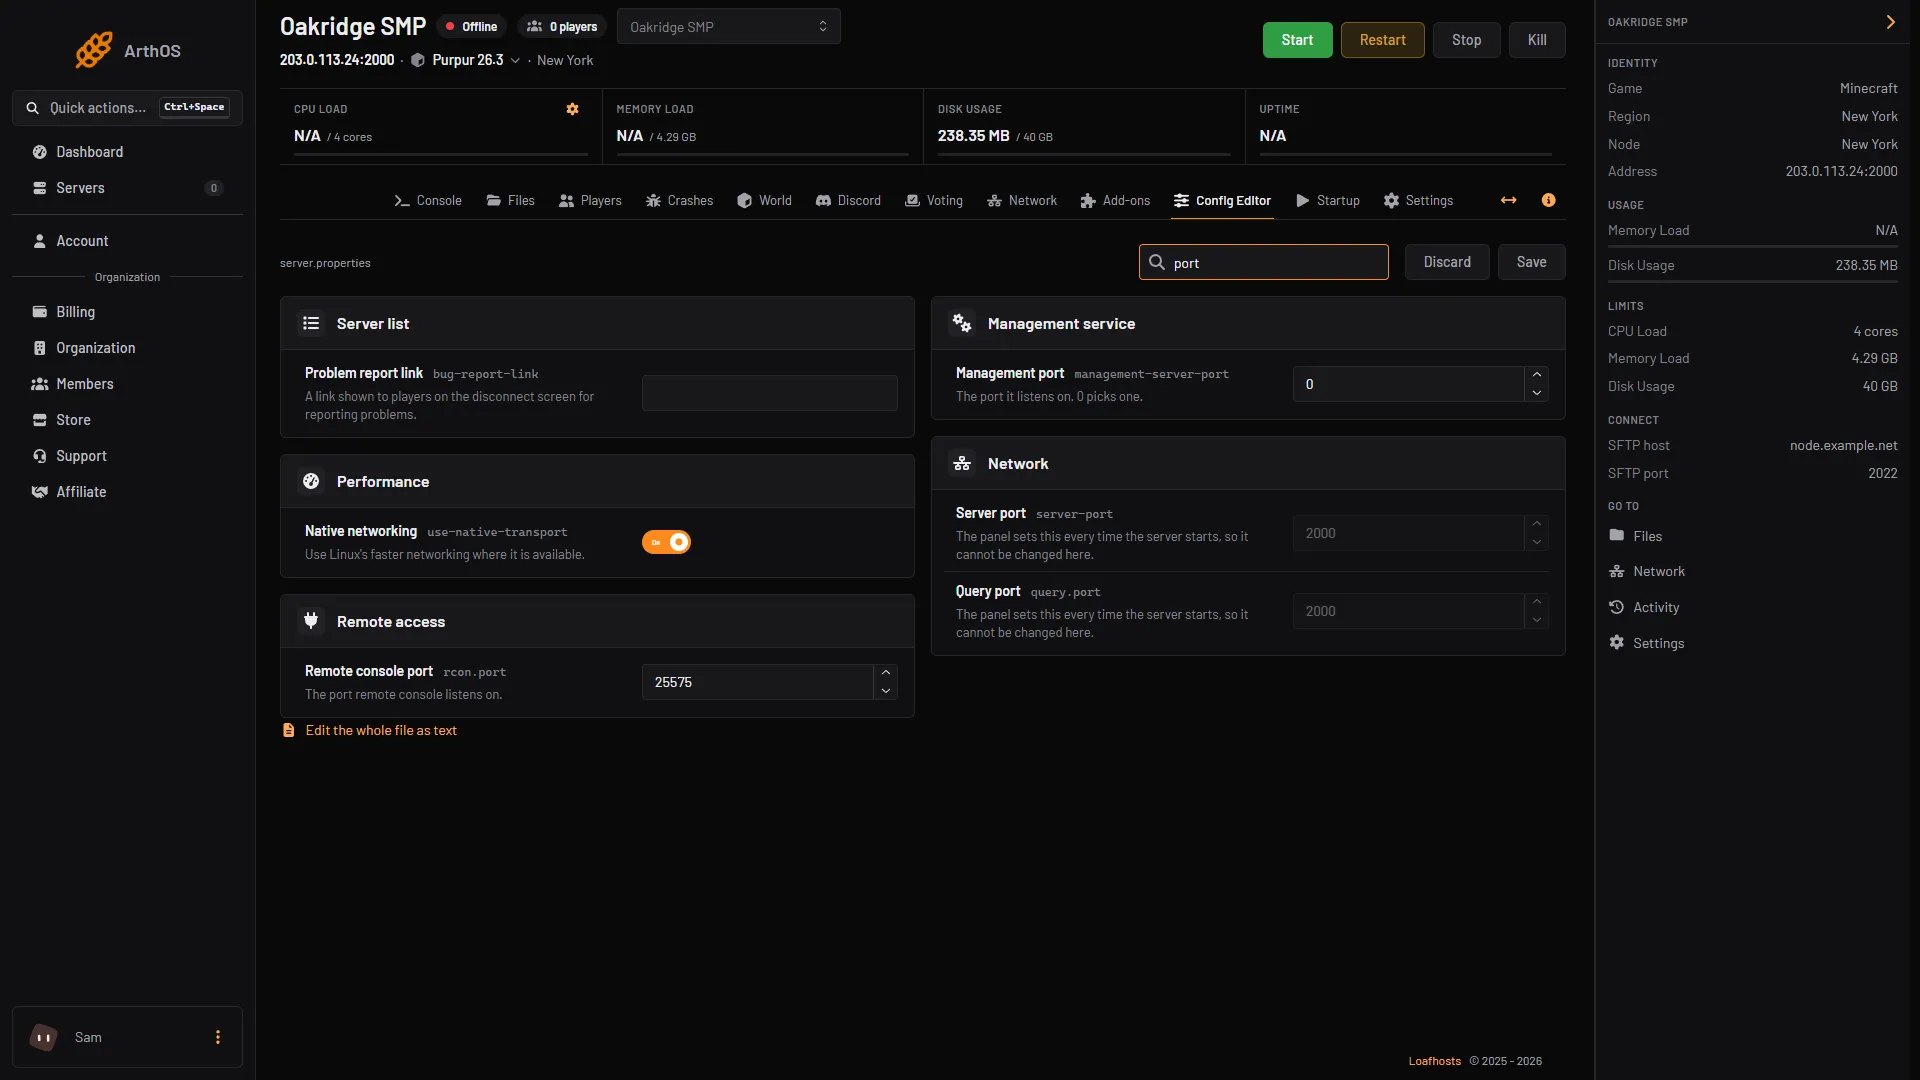
Task: Increase the Management port value
Action: [x=1536, y=375]
